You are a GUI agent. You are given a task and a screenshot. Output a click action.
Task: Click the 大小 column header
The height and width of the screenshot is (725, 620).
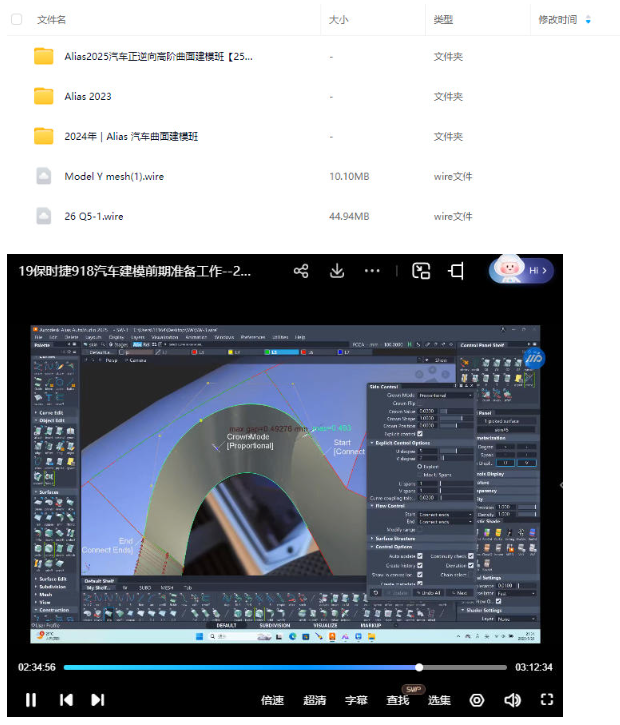[x=338, y=20]
